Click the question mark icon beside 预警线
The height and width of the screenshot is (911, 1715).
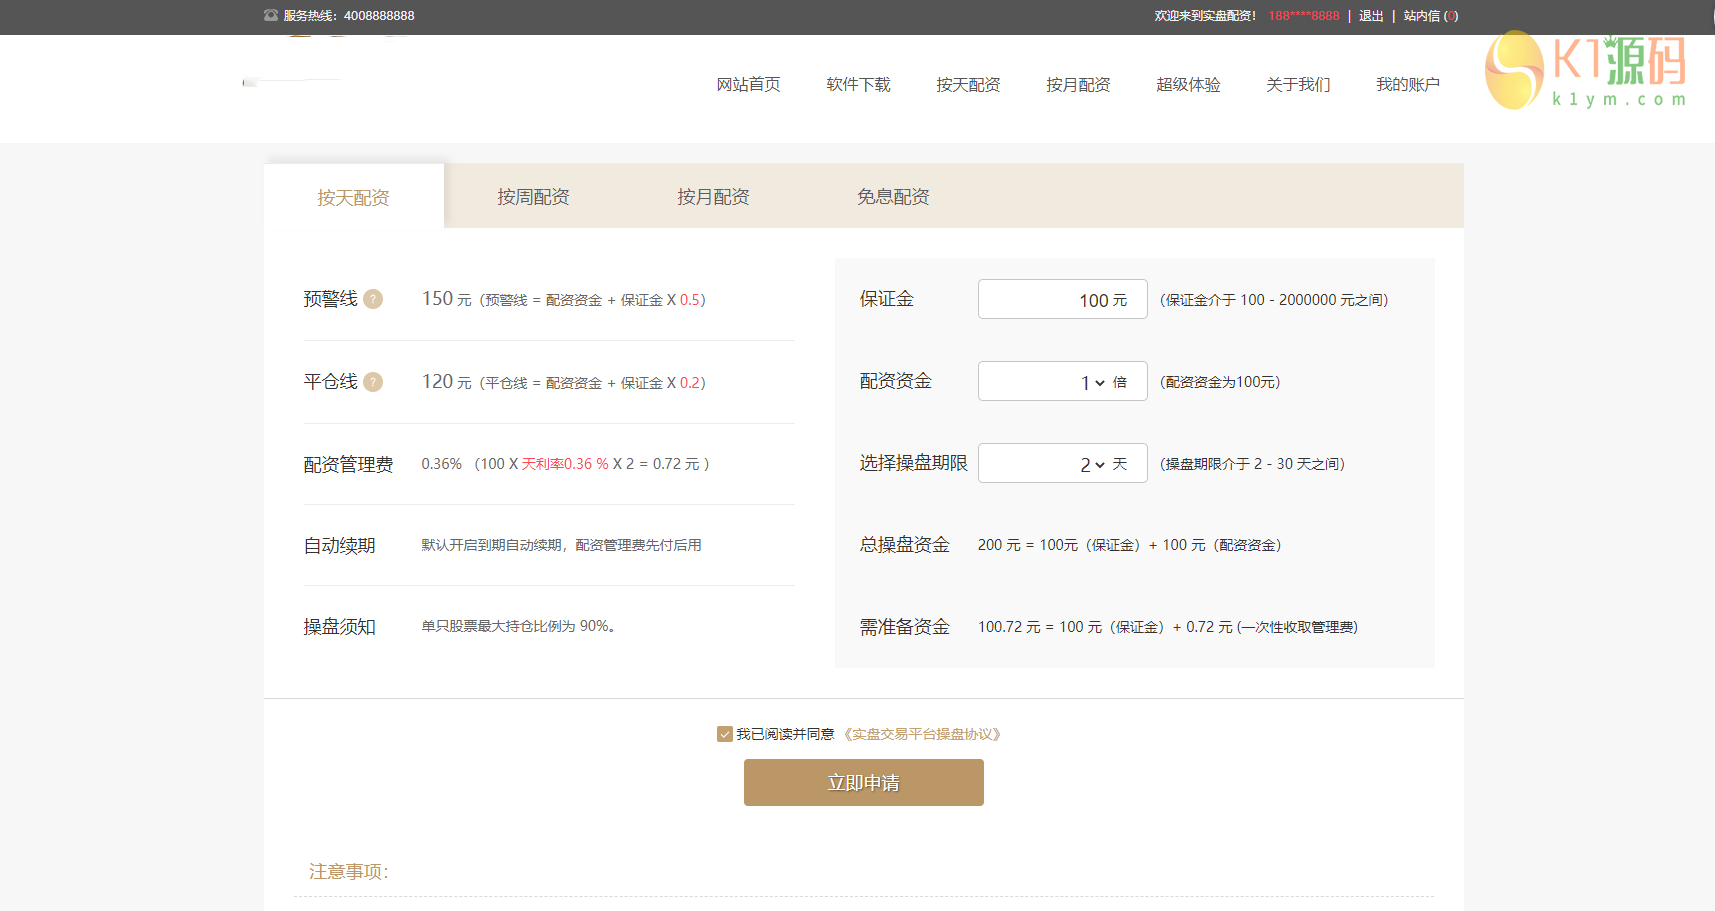click(373, 299)
